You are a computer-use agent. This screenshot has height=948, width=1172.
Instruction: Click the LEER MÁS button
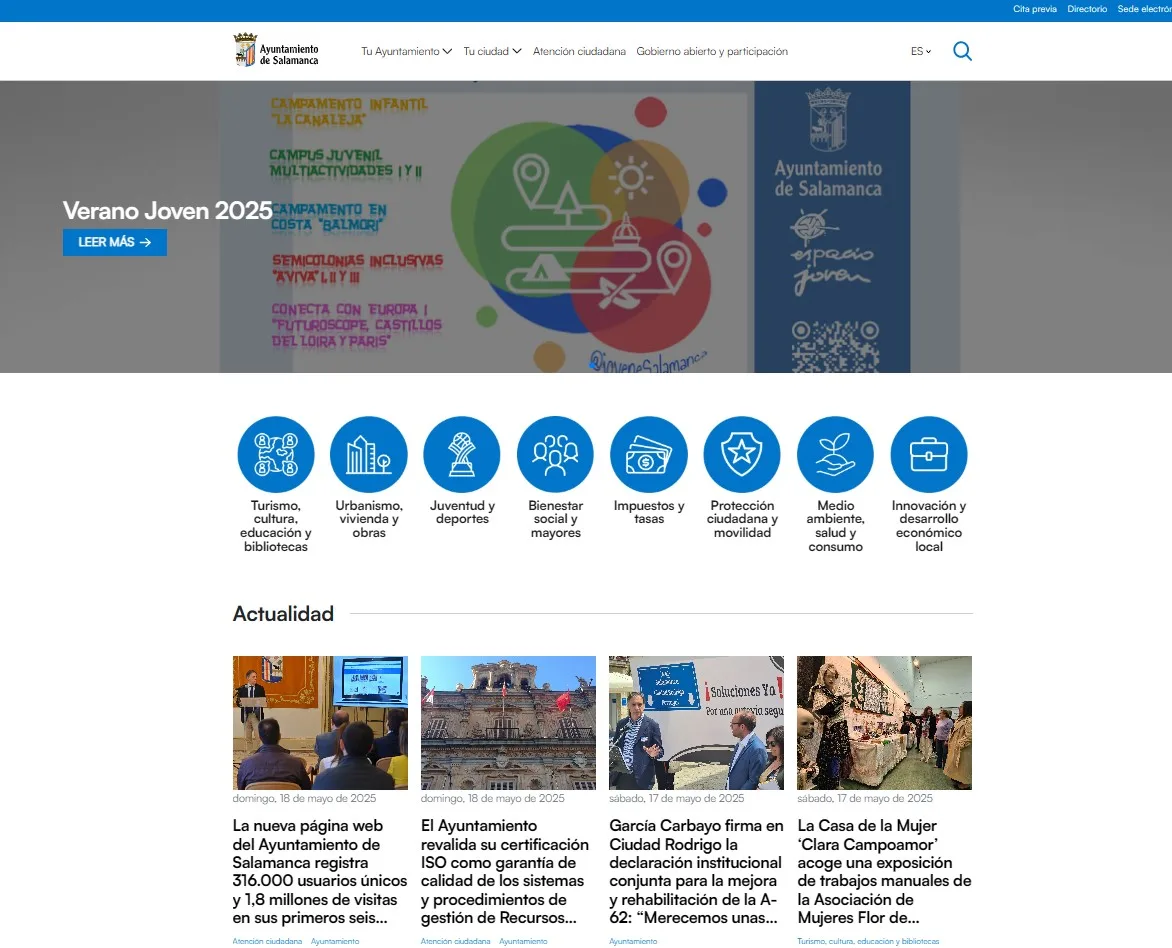(114, 242)
